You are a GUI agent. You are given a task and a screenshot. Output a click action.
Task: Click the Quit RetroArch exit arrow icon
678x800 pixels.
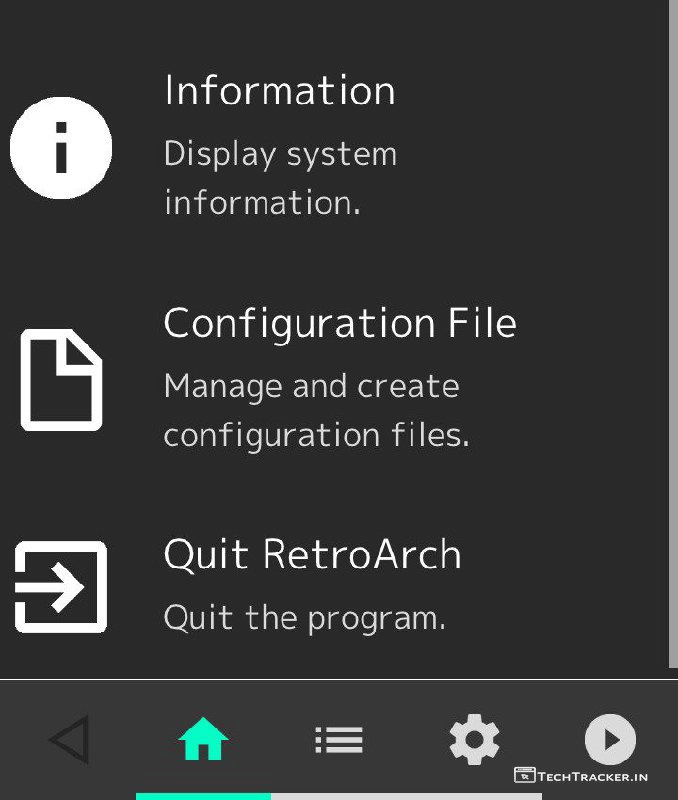point(61,587)
